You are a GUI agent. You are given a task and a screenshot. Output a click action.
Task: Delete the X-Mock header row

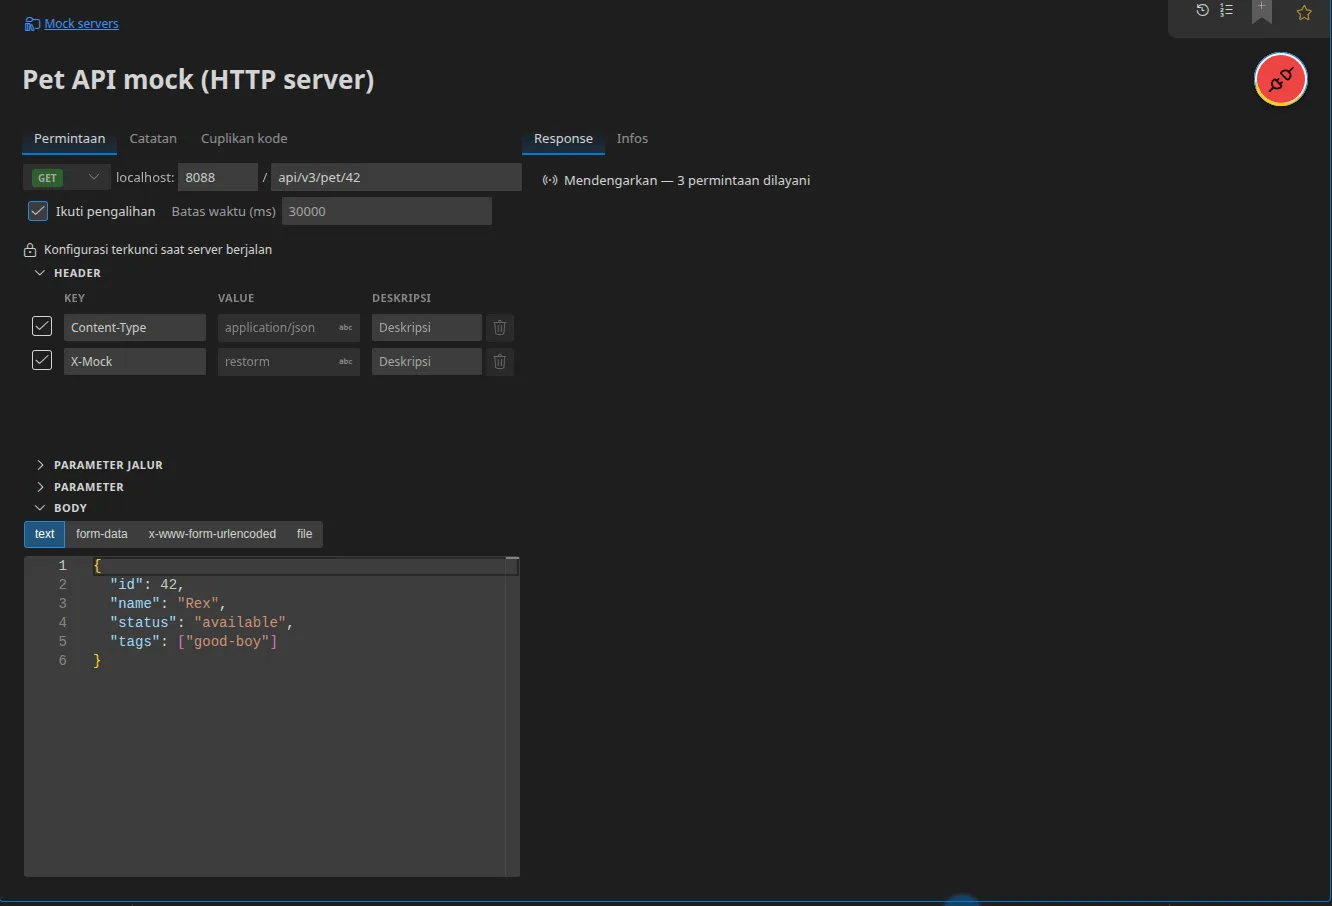pyautogui.click(x=500, y=362)
